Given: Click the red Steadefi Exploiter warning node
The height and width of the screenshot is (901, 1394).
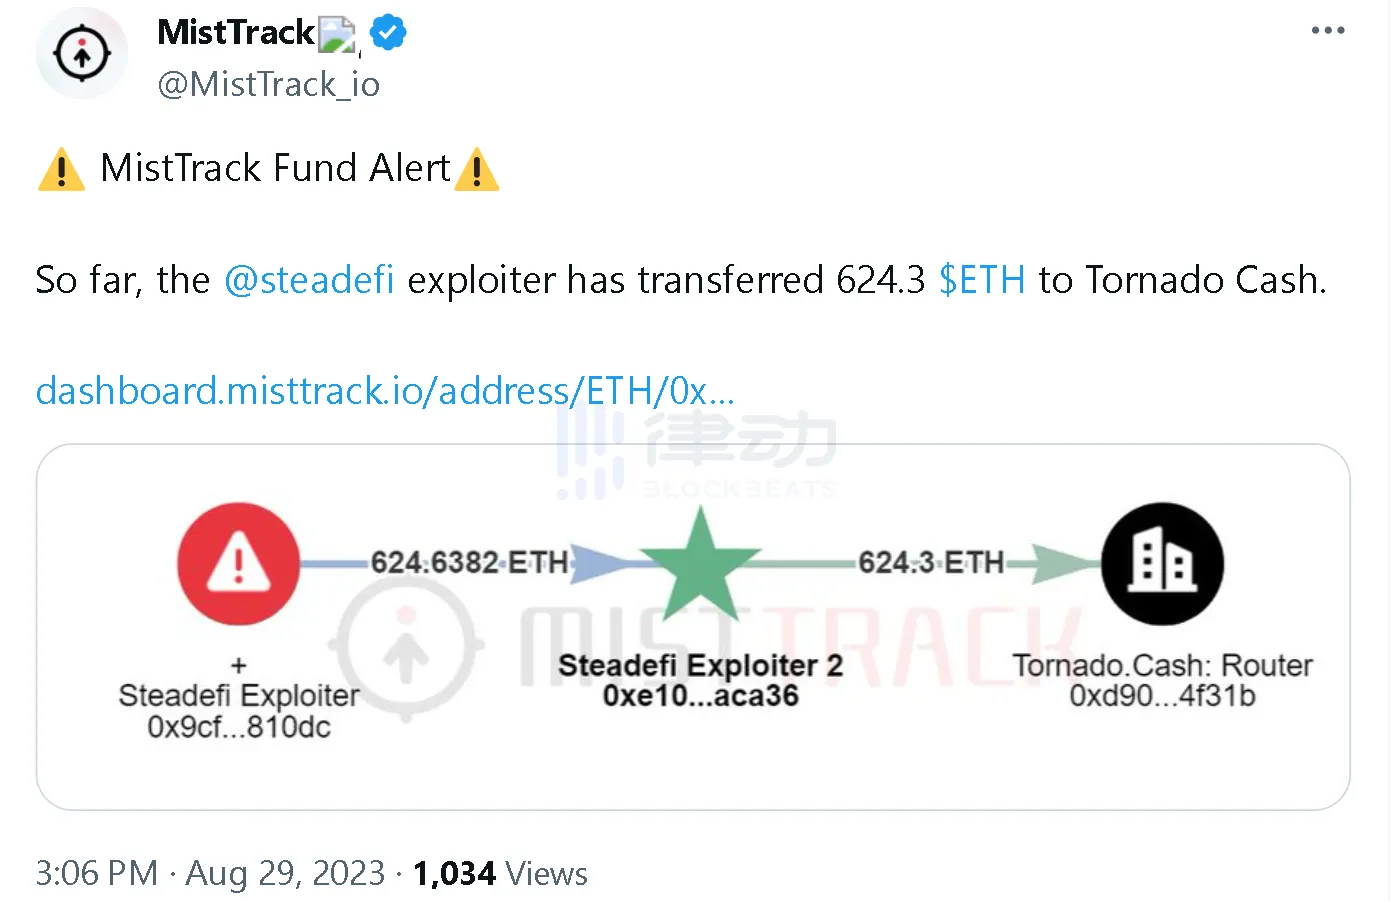Looking at the screenshot, I should click(238, 563).
